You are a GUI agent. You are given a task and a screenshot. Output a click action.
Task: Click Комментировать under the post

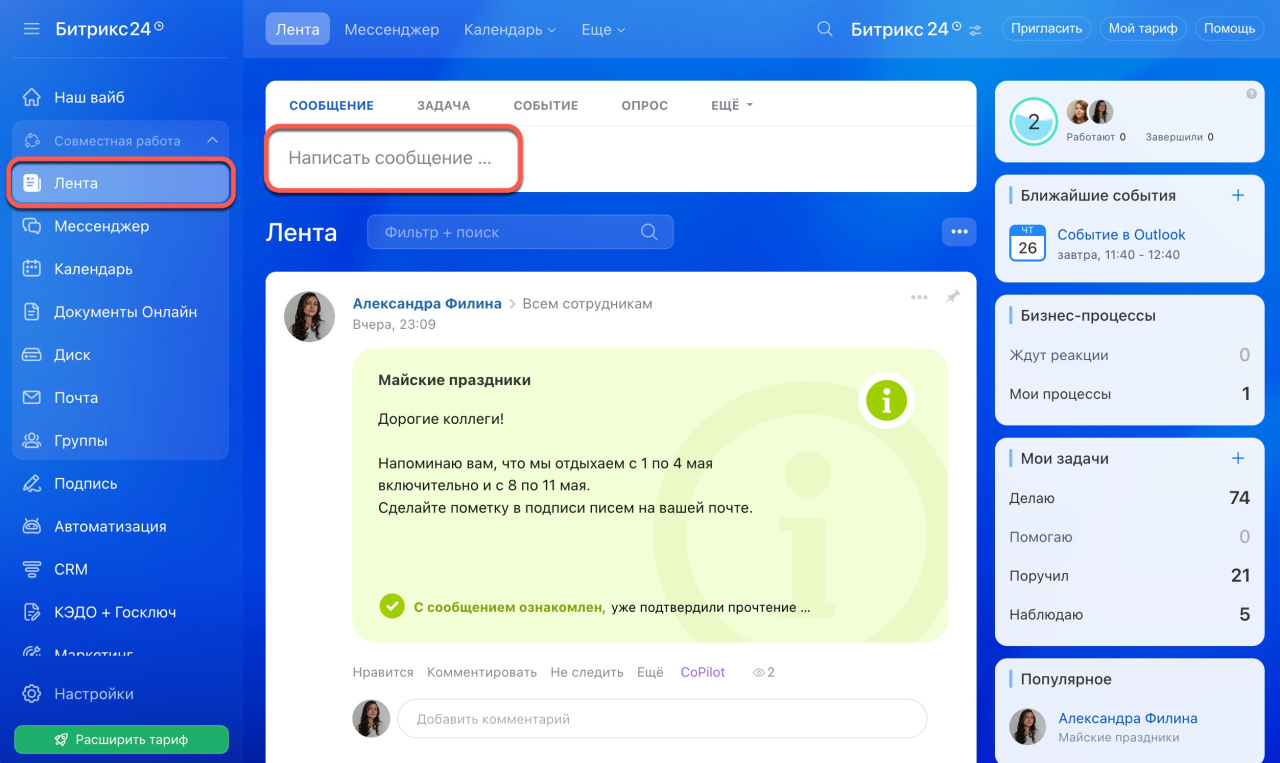(x=482, y=672)
